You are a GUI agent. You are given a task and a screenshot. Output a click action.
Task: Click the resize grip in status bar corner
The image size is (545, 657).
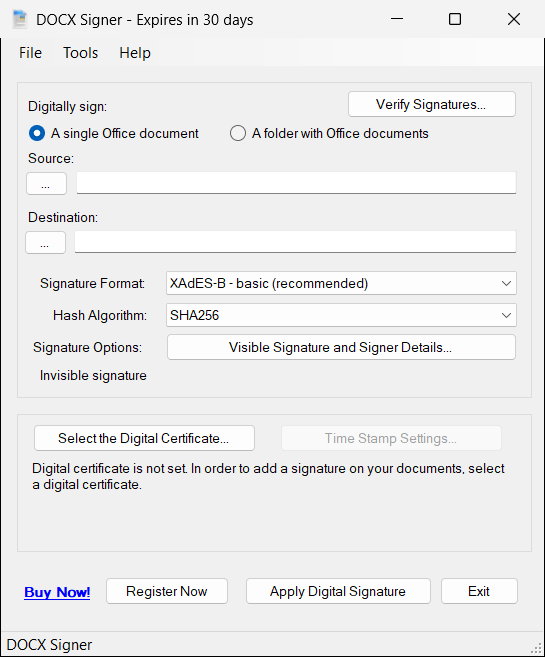coord(536,648)
